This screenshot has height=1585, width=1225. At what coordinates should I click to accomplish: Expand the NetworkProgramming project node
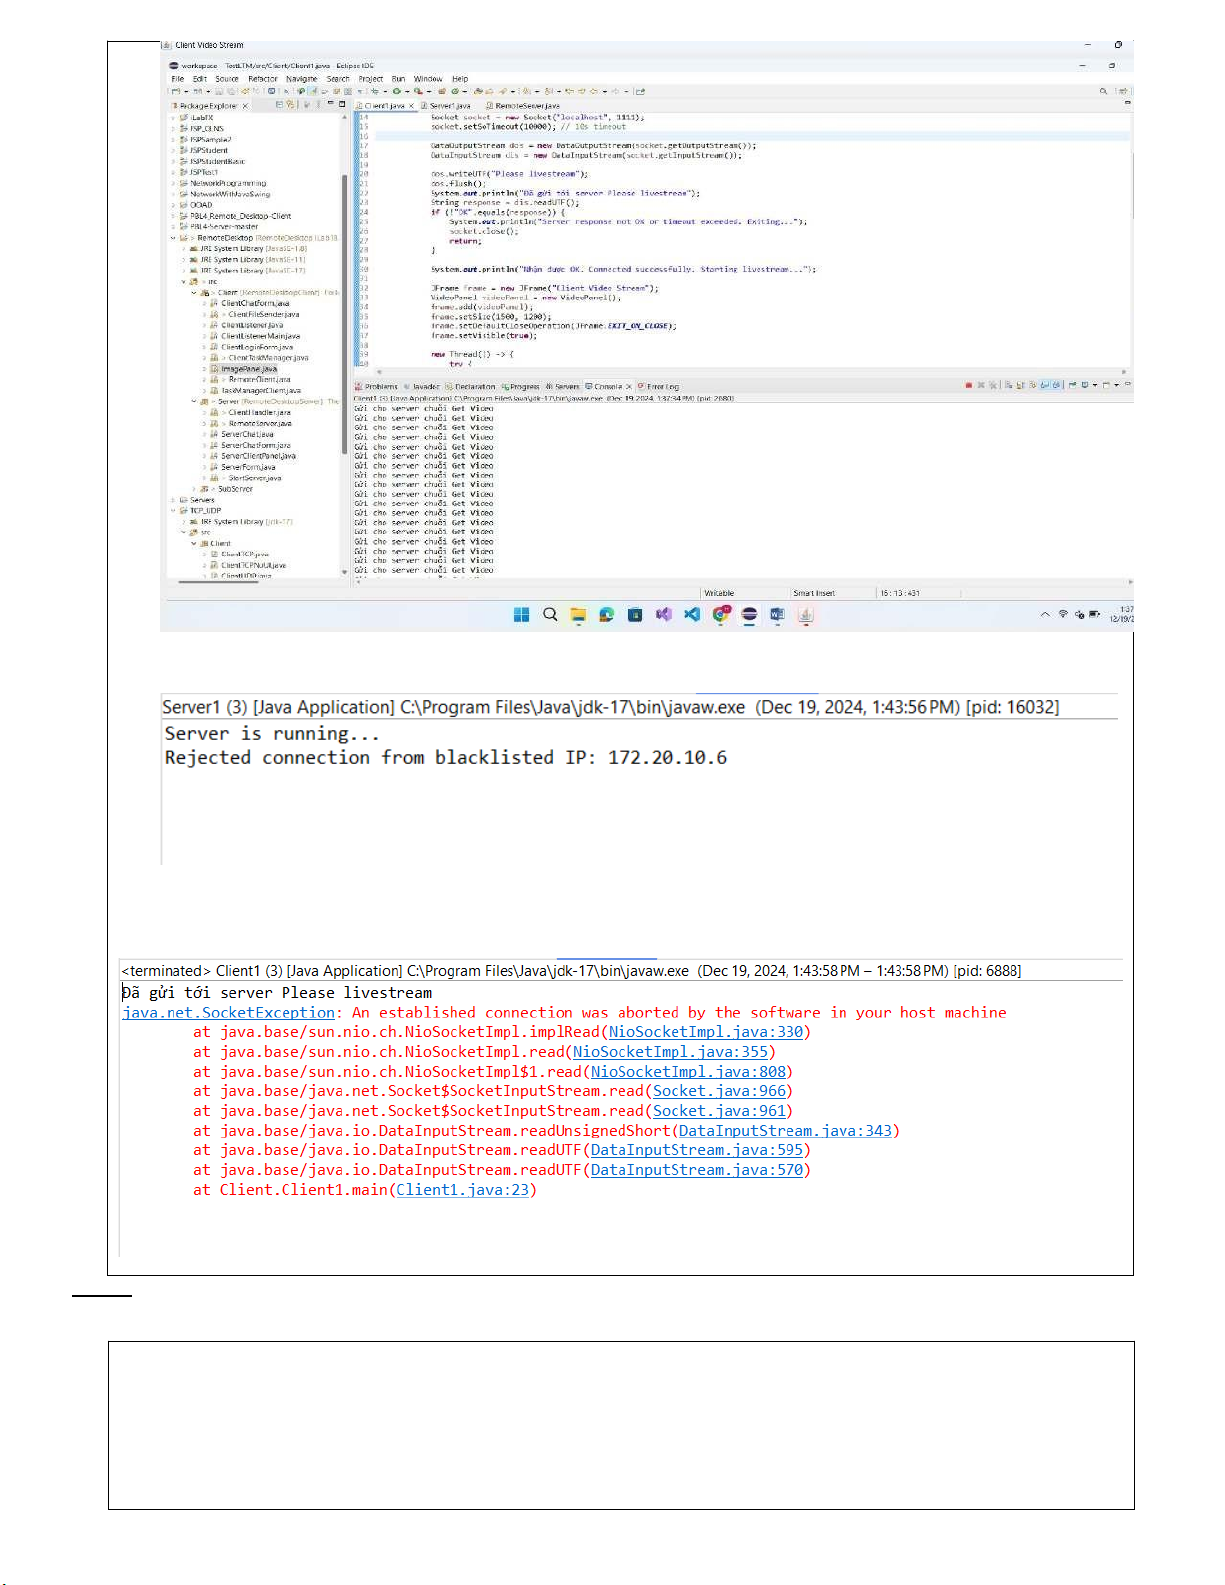[173, 183]
